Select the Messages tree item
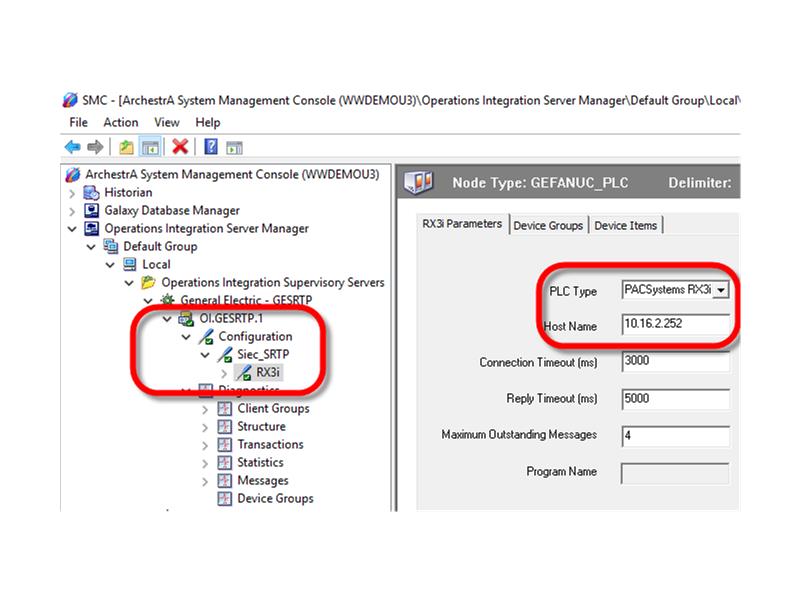Viewport: 800px width, 600px height. click(x=263, y=481)
